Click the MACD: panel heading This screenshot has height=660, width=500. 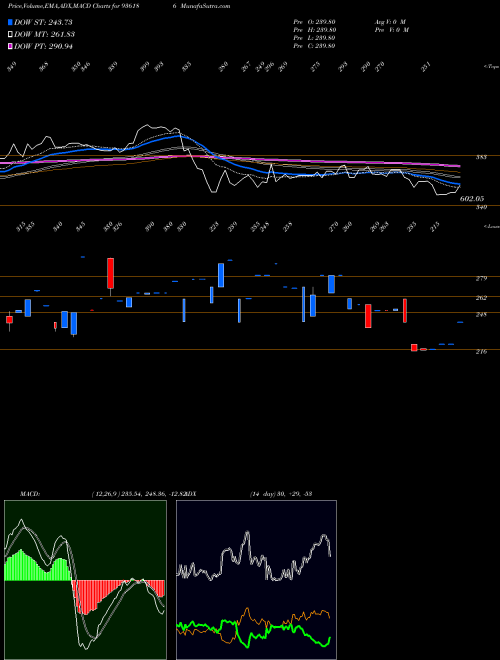tap(29, 493)
